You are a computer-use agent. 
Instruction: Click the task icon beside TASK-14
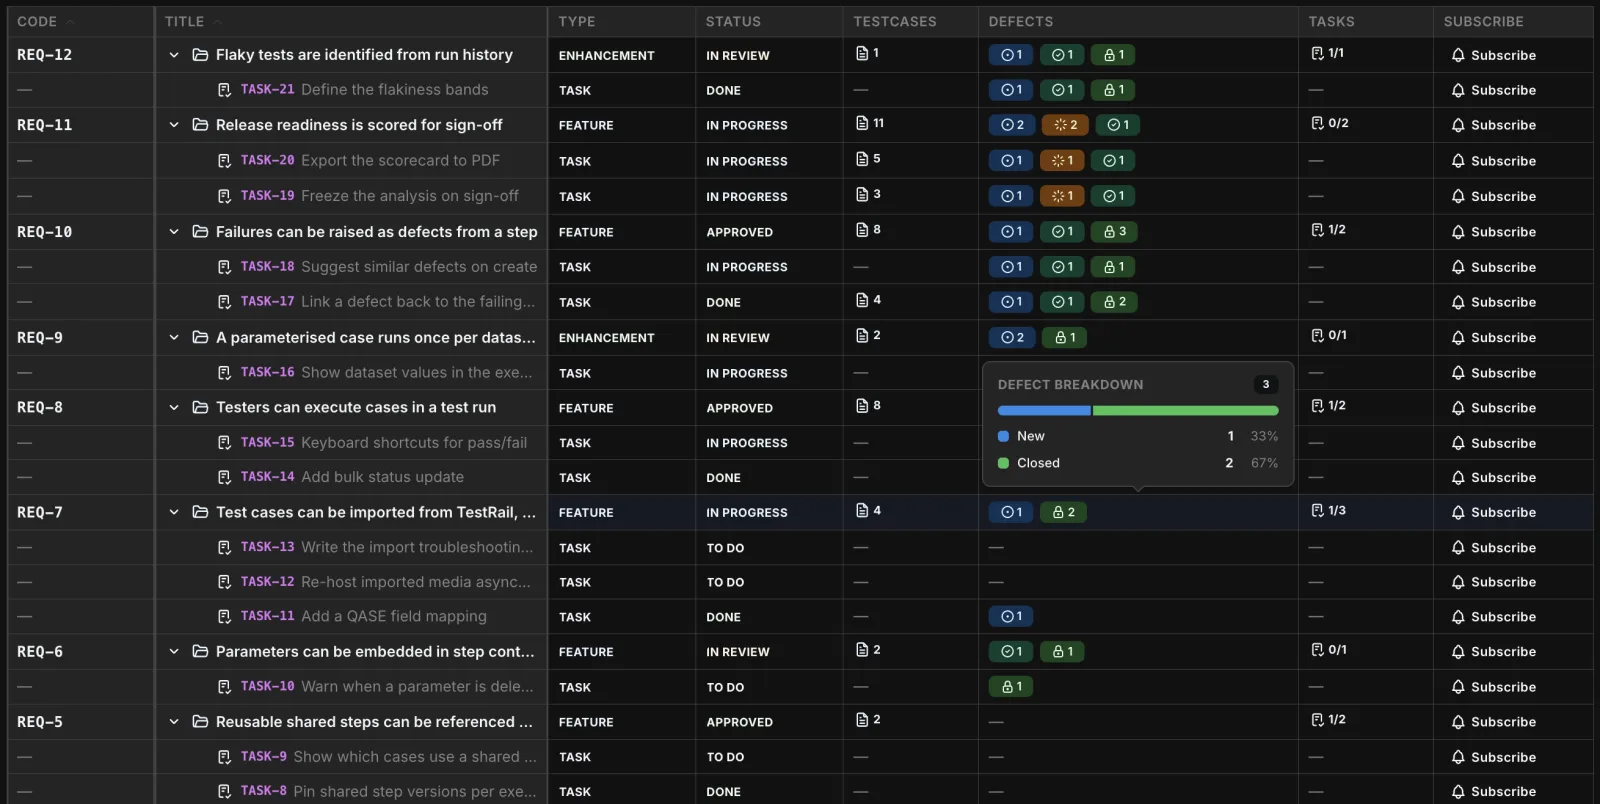[x=224, y=478]
